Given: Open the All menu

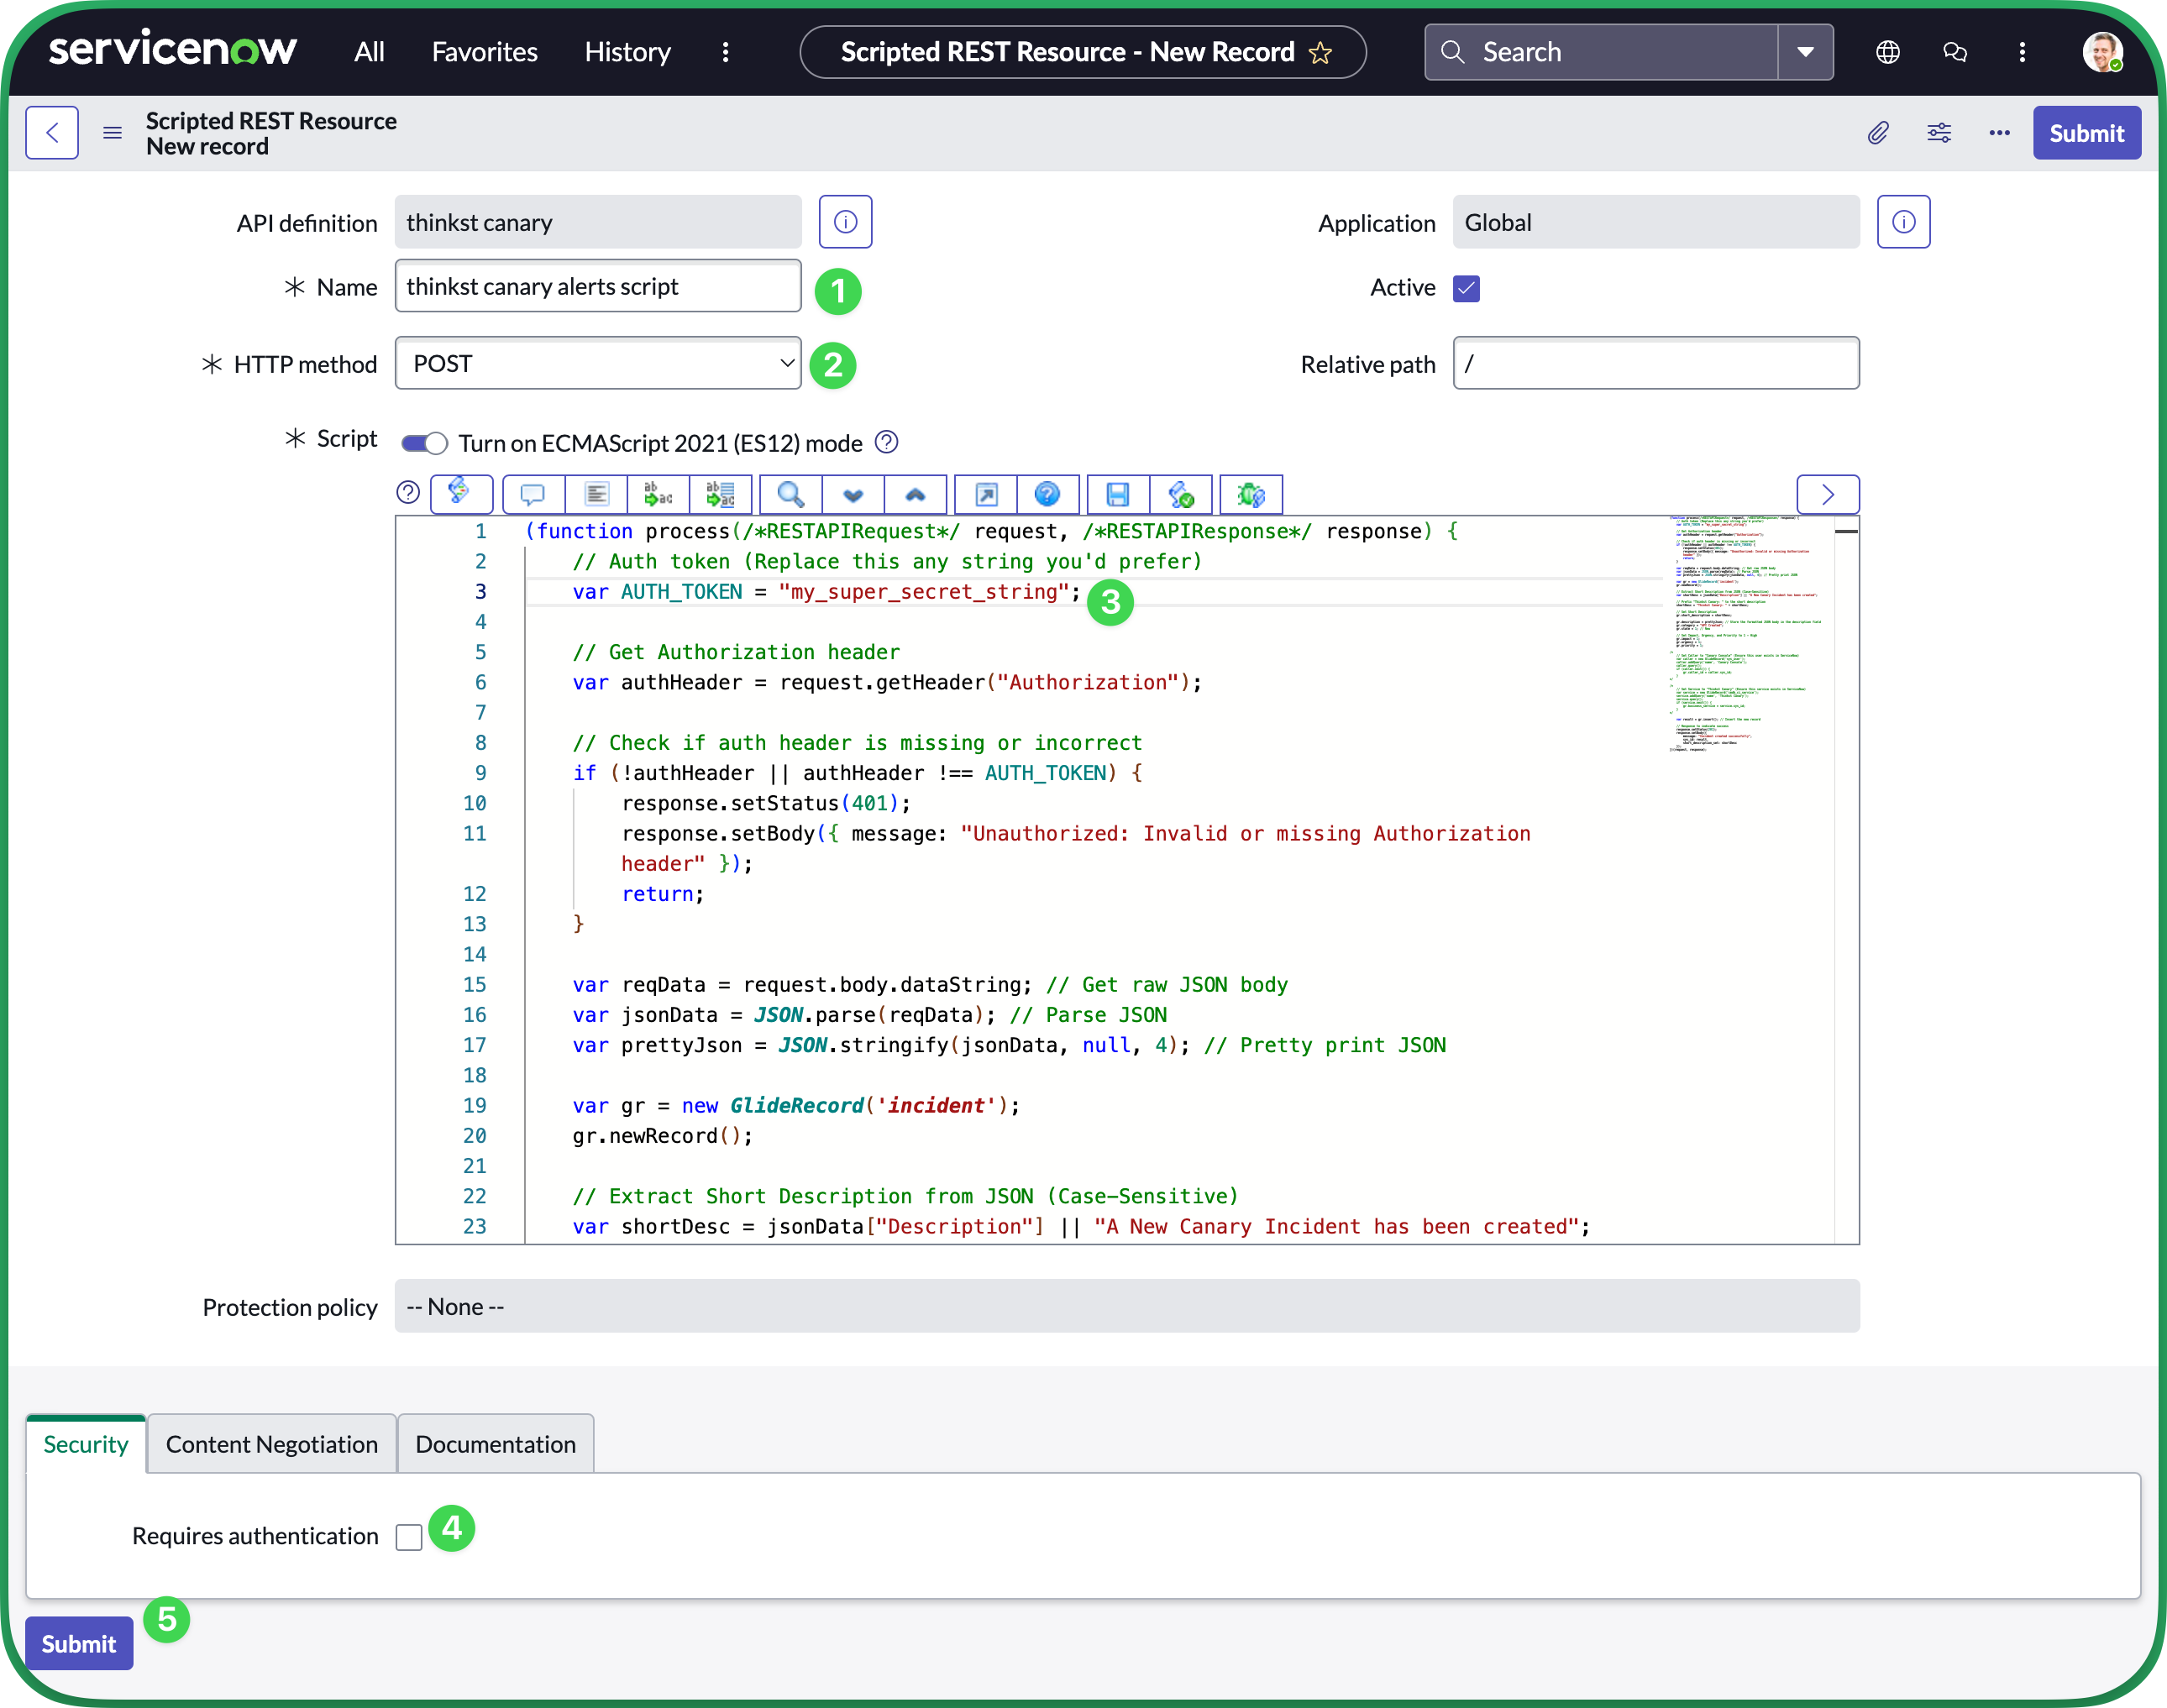Looking at the screenshot, I should click(369, 52).
